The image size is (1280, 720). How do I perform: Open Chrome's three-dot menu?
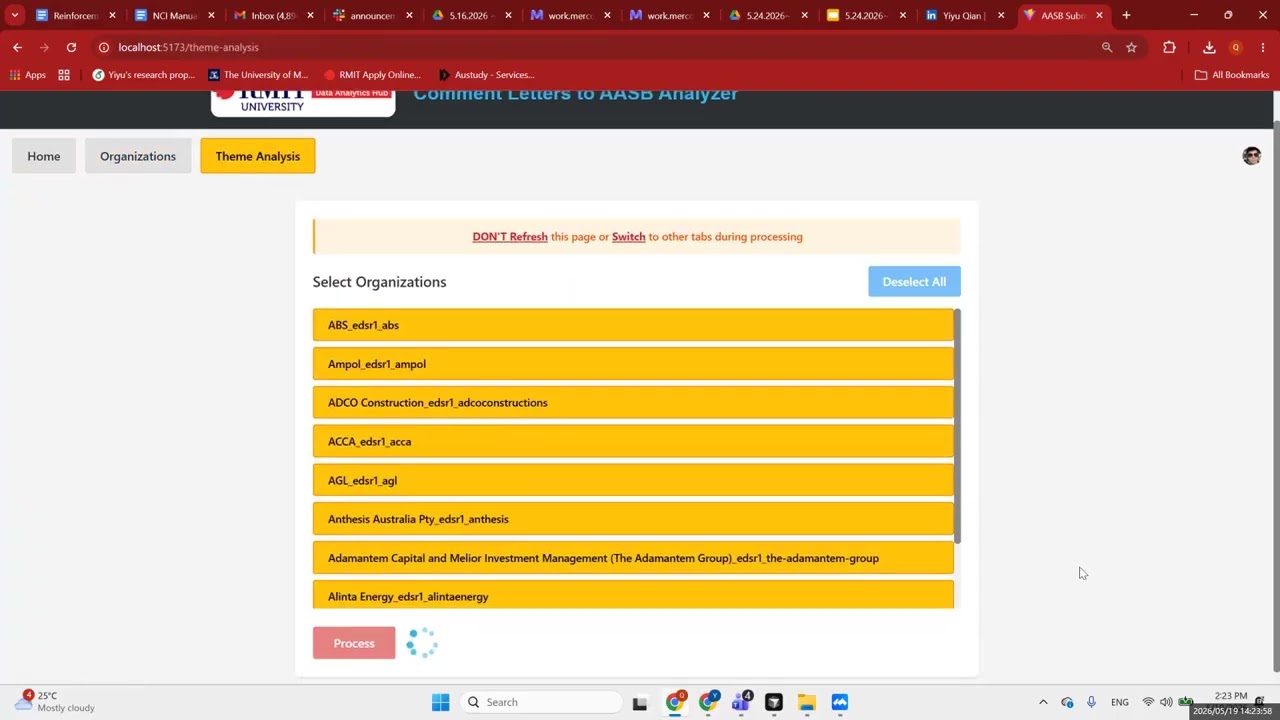1262,47
